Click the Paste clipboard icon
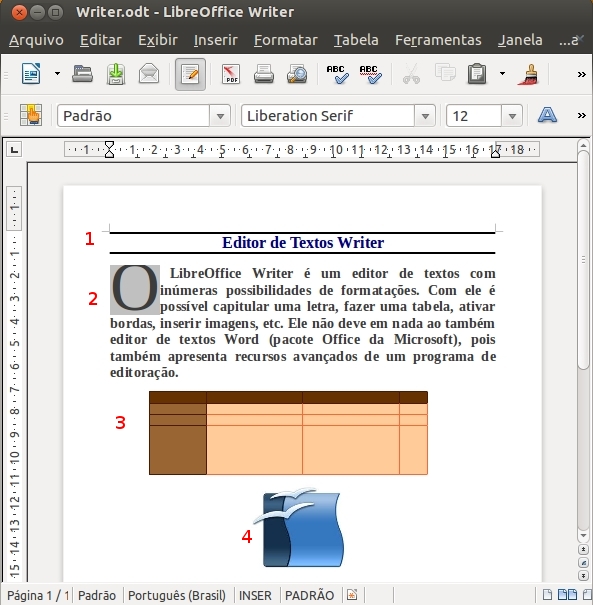The width and height of the screenshot is (593, 605). 477,74
